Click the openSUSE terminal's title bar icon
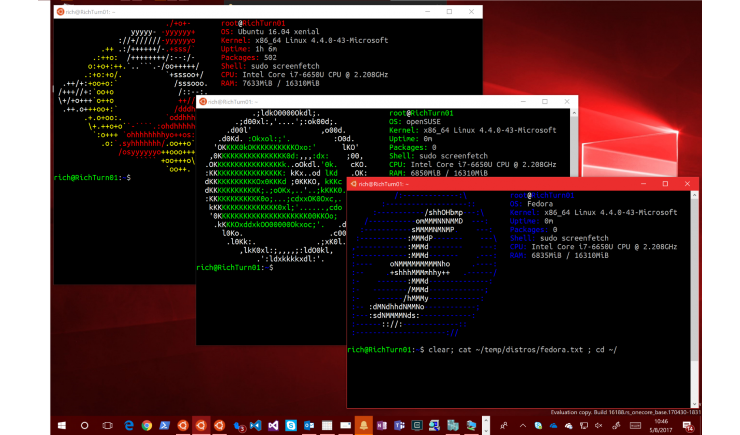The width and height of the screenshot is (740, 435). click(x=203, y=103)
